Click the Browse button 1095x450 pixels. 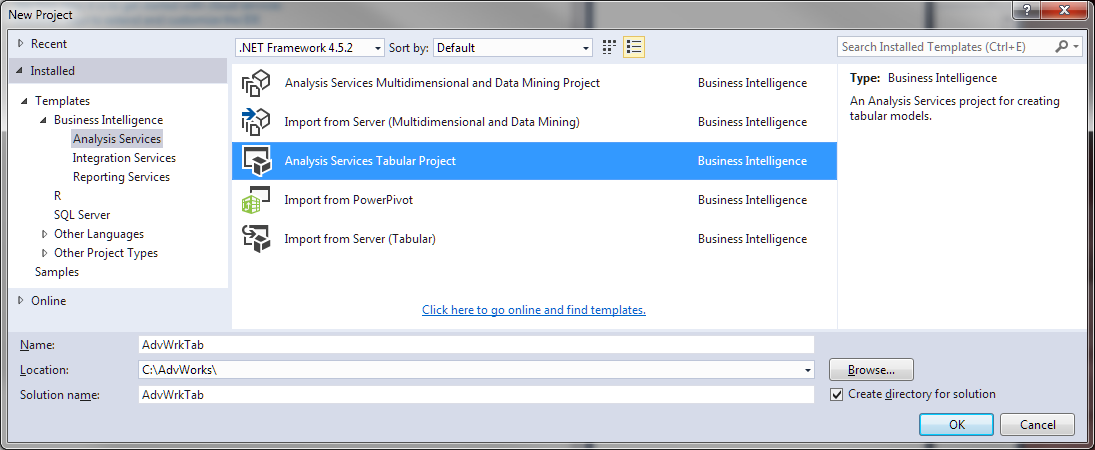pyautogui.click(x=870, y=370)
